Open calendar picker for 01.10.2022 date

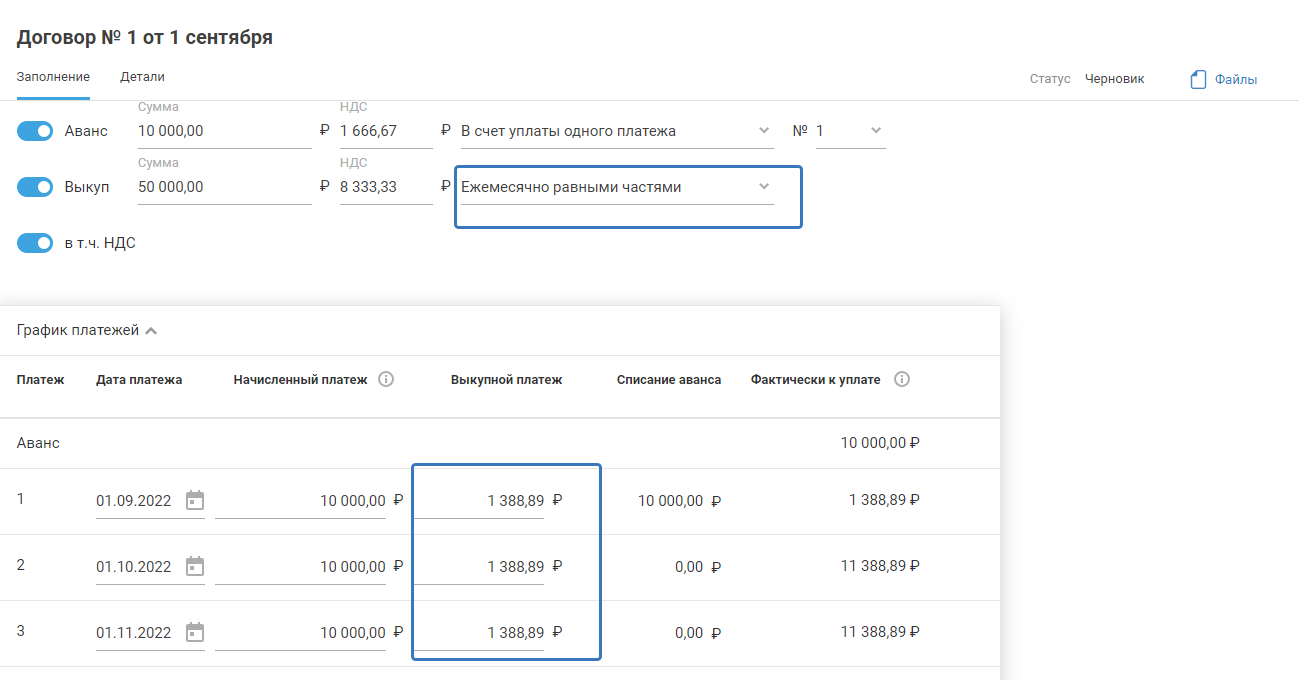(x=195, y=567)
